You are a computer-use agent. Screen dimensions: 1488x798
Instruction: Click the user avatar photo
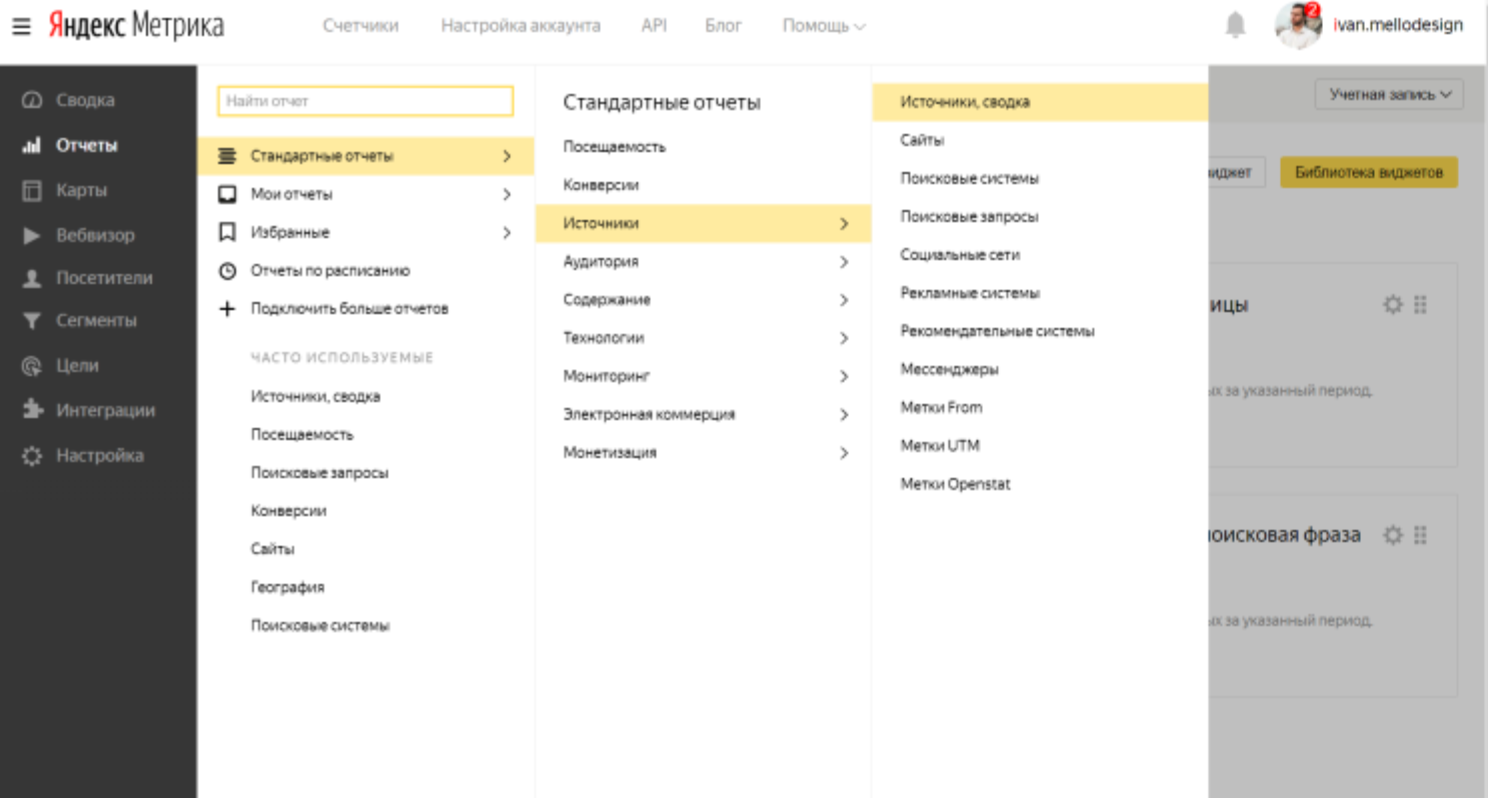1299,25
